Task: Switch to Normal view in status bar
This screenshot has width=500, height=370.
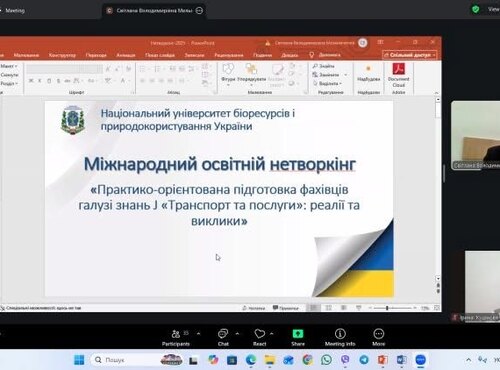Action: tap(313, 308)
